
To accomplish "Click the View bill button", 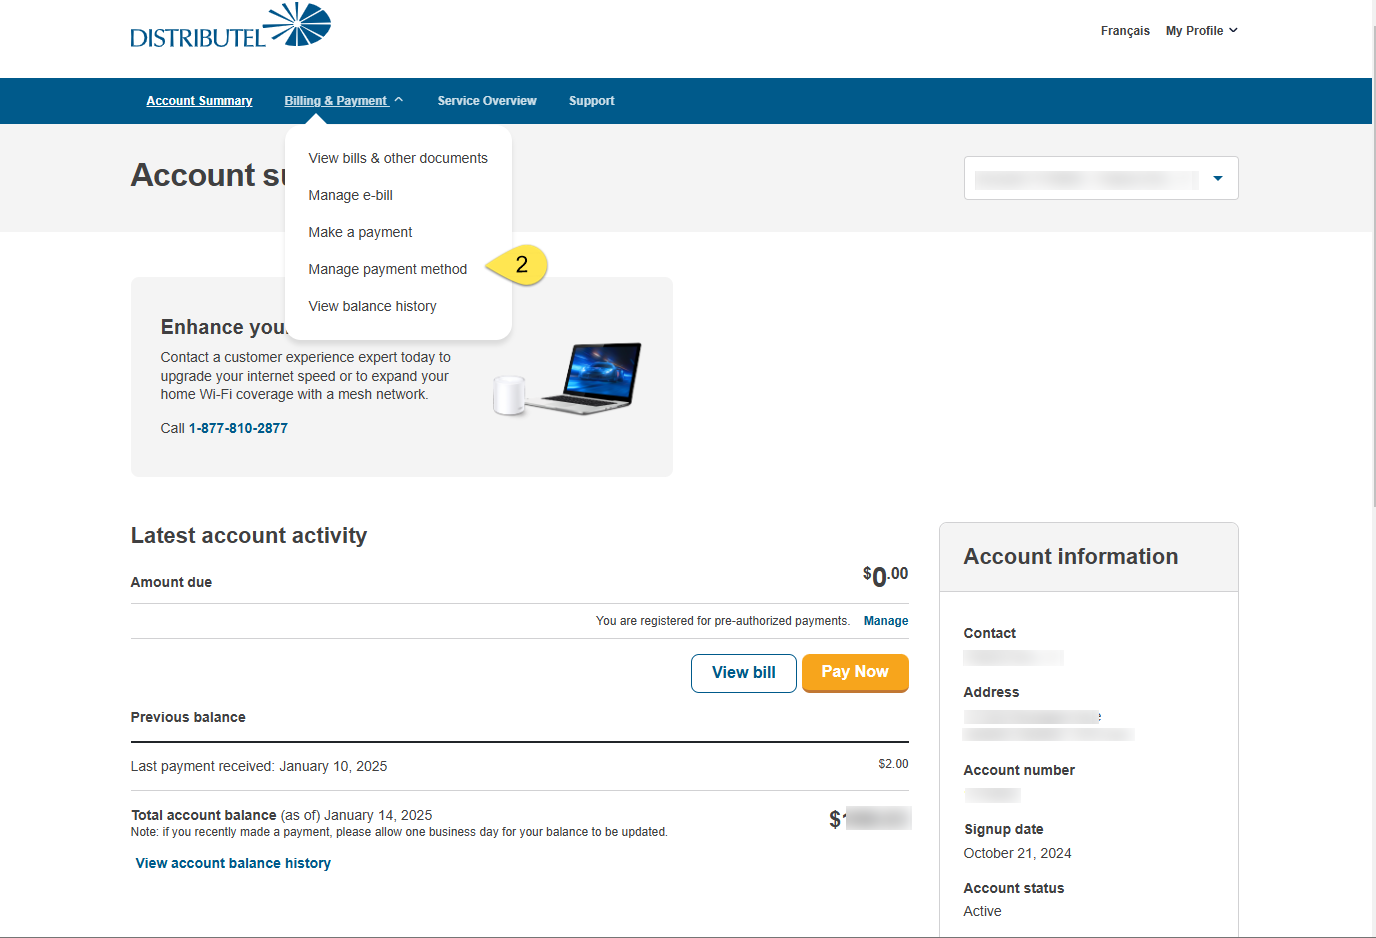I will (x=743, y=673).
